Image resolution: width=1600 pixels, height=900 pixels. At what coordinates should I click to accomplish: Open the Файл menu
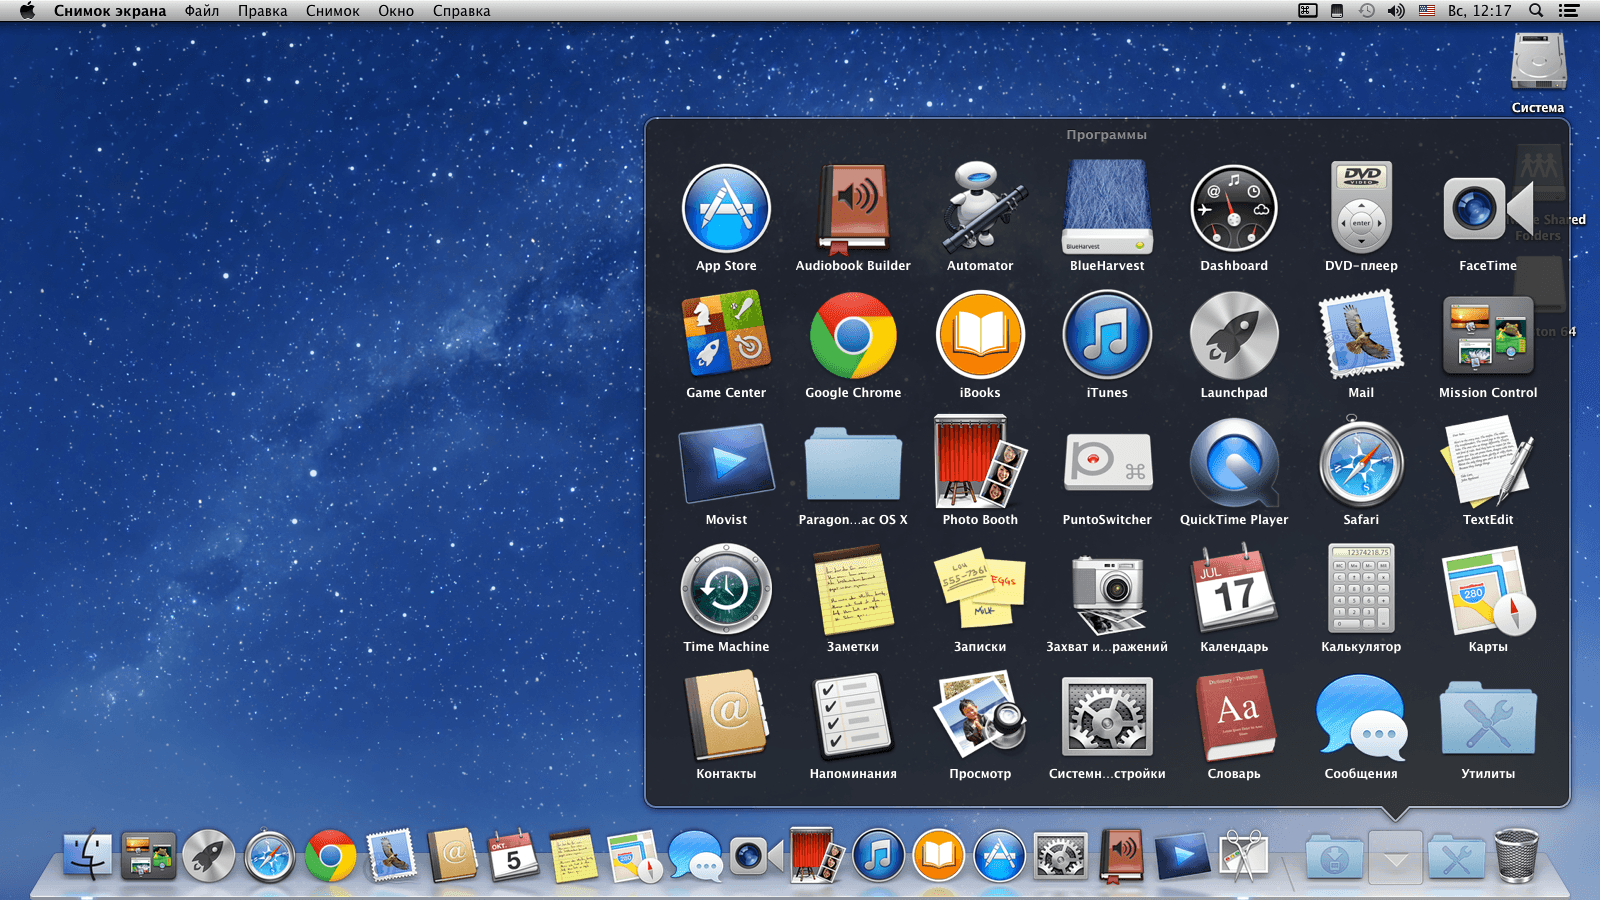point(202,11)
